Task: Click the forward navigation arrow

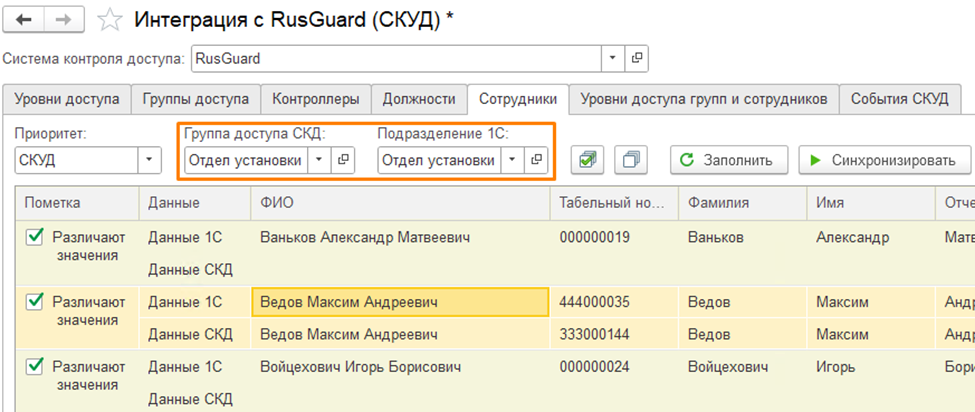Action: (x=62, y=20)
